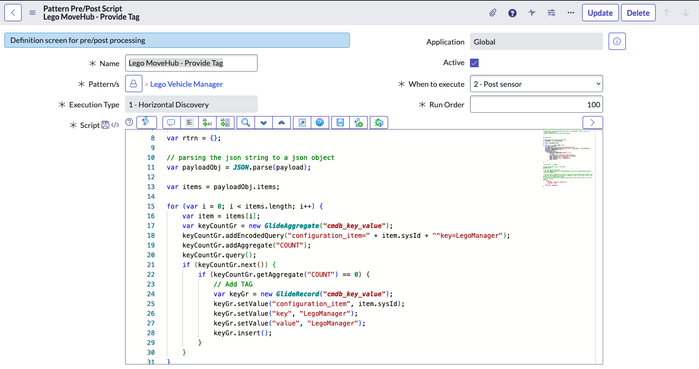Open the When to execute dropdown
Screen dimensions: 699x369
click(x=536, y=84)
